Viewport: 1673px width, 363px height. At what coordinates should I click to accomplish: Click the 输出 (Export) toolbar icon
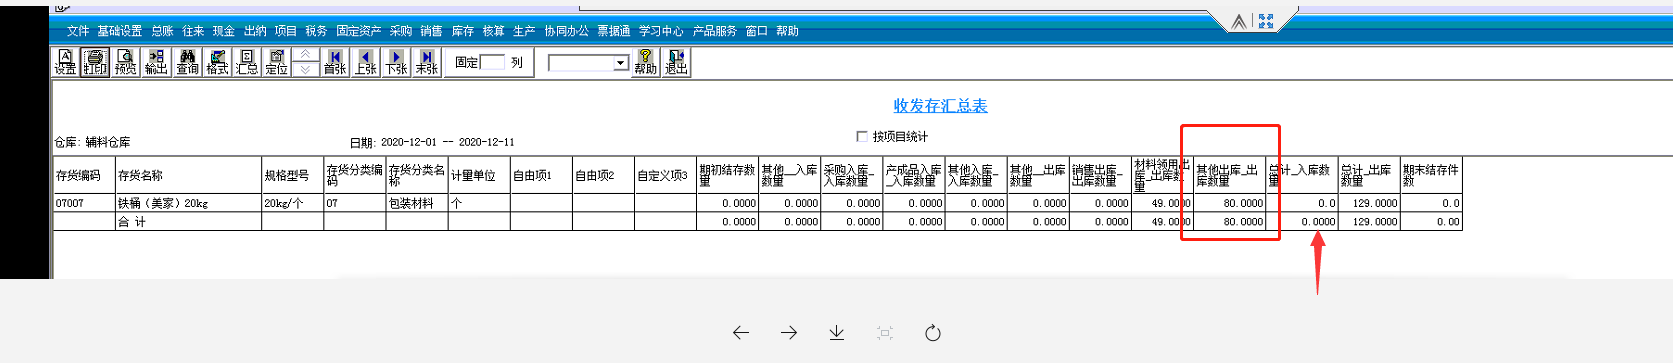pyautogui.click(x=156, y=62)
